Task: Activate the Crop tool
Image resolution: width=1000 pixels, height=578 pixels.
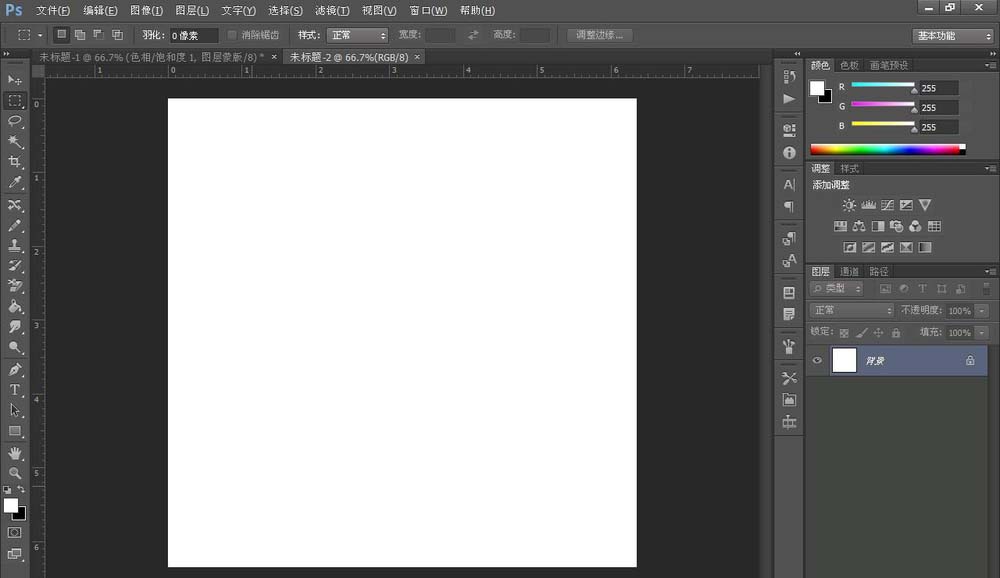Action: pos(15,163)
